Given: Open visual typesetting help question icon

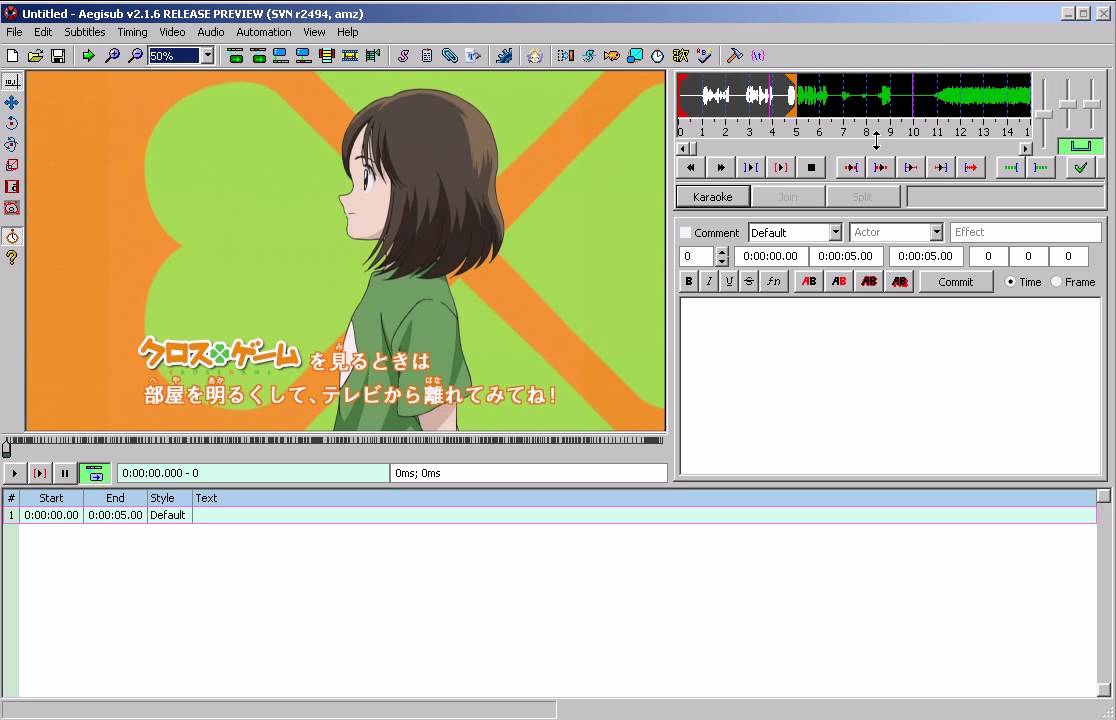Looking at the screenshot, I should pyautogui.click(x=12, y=258).
